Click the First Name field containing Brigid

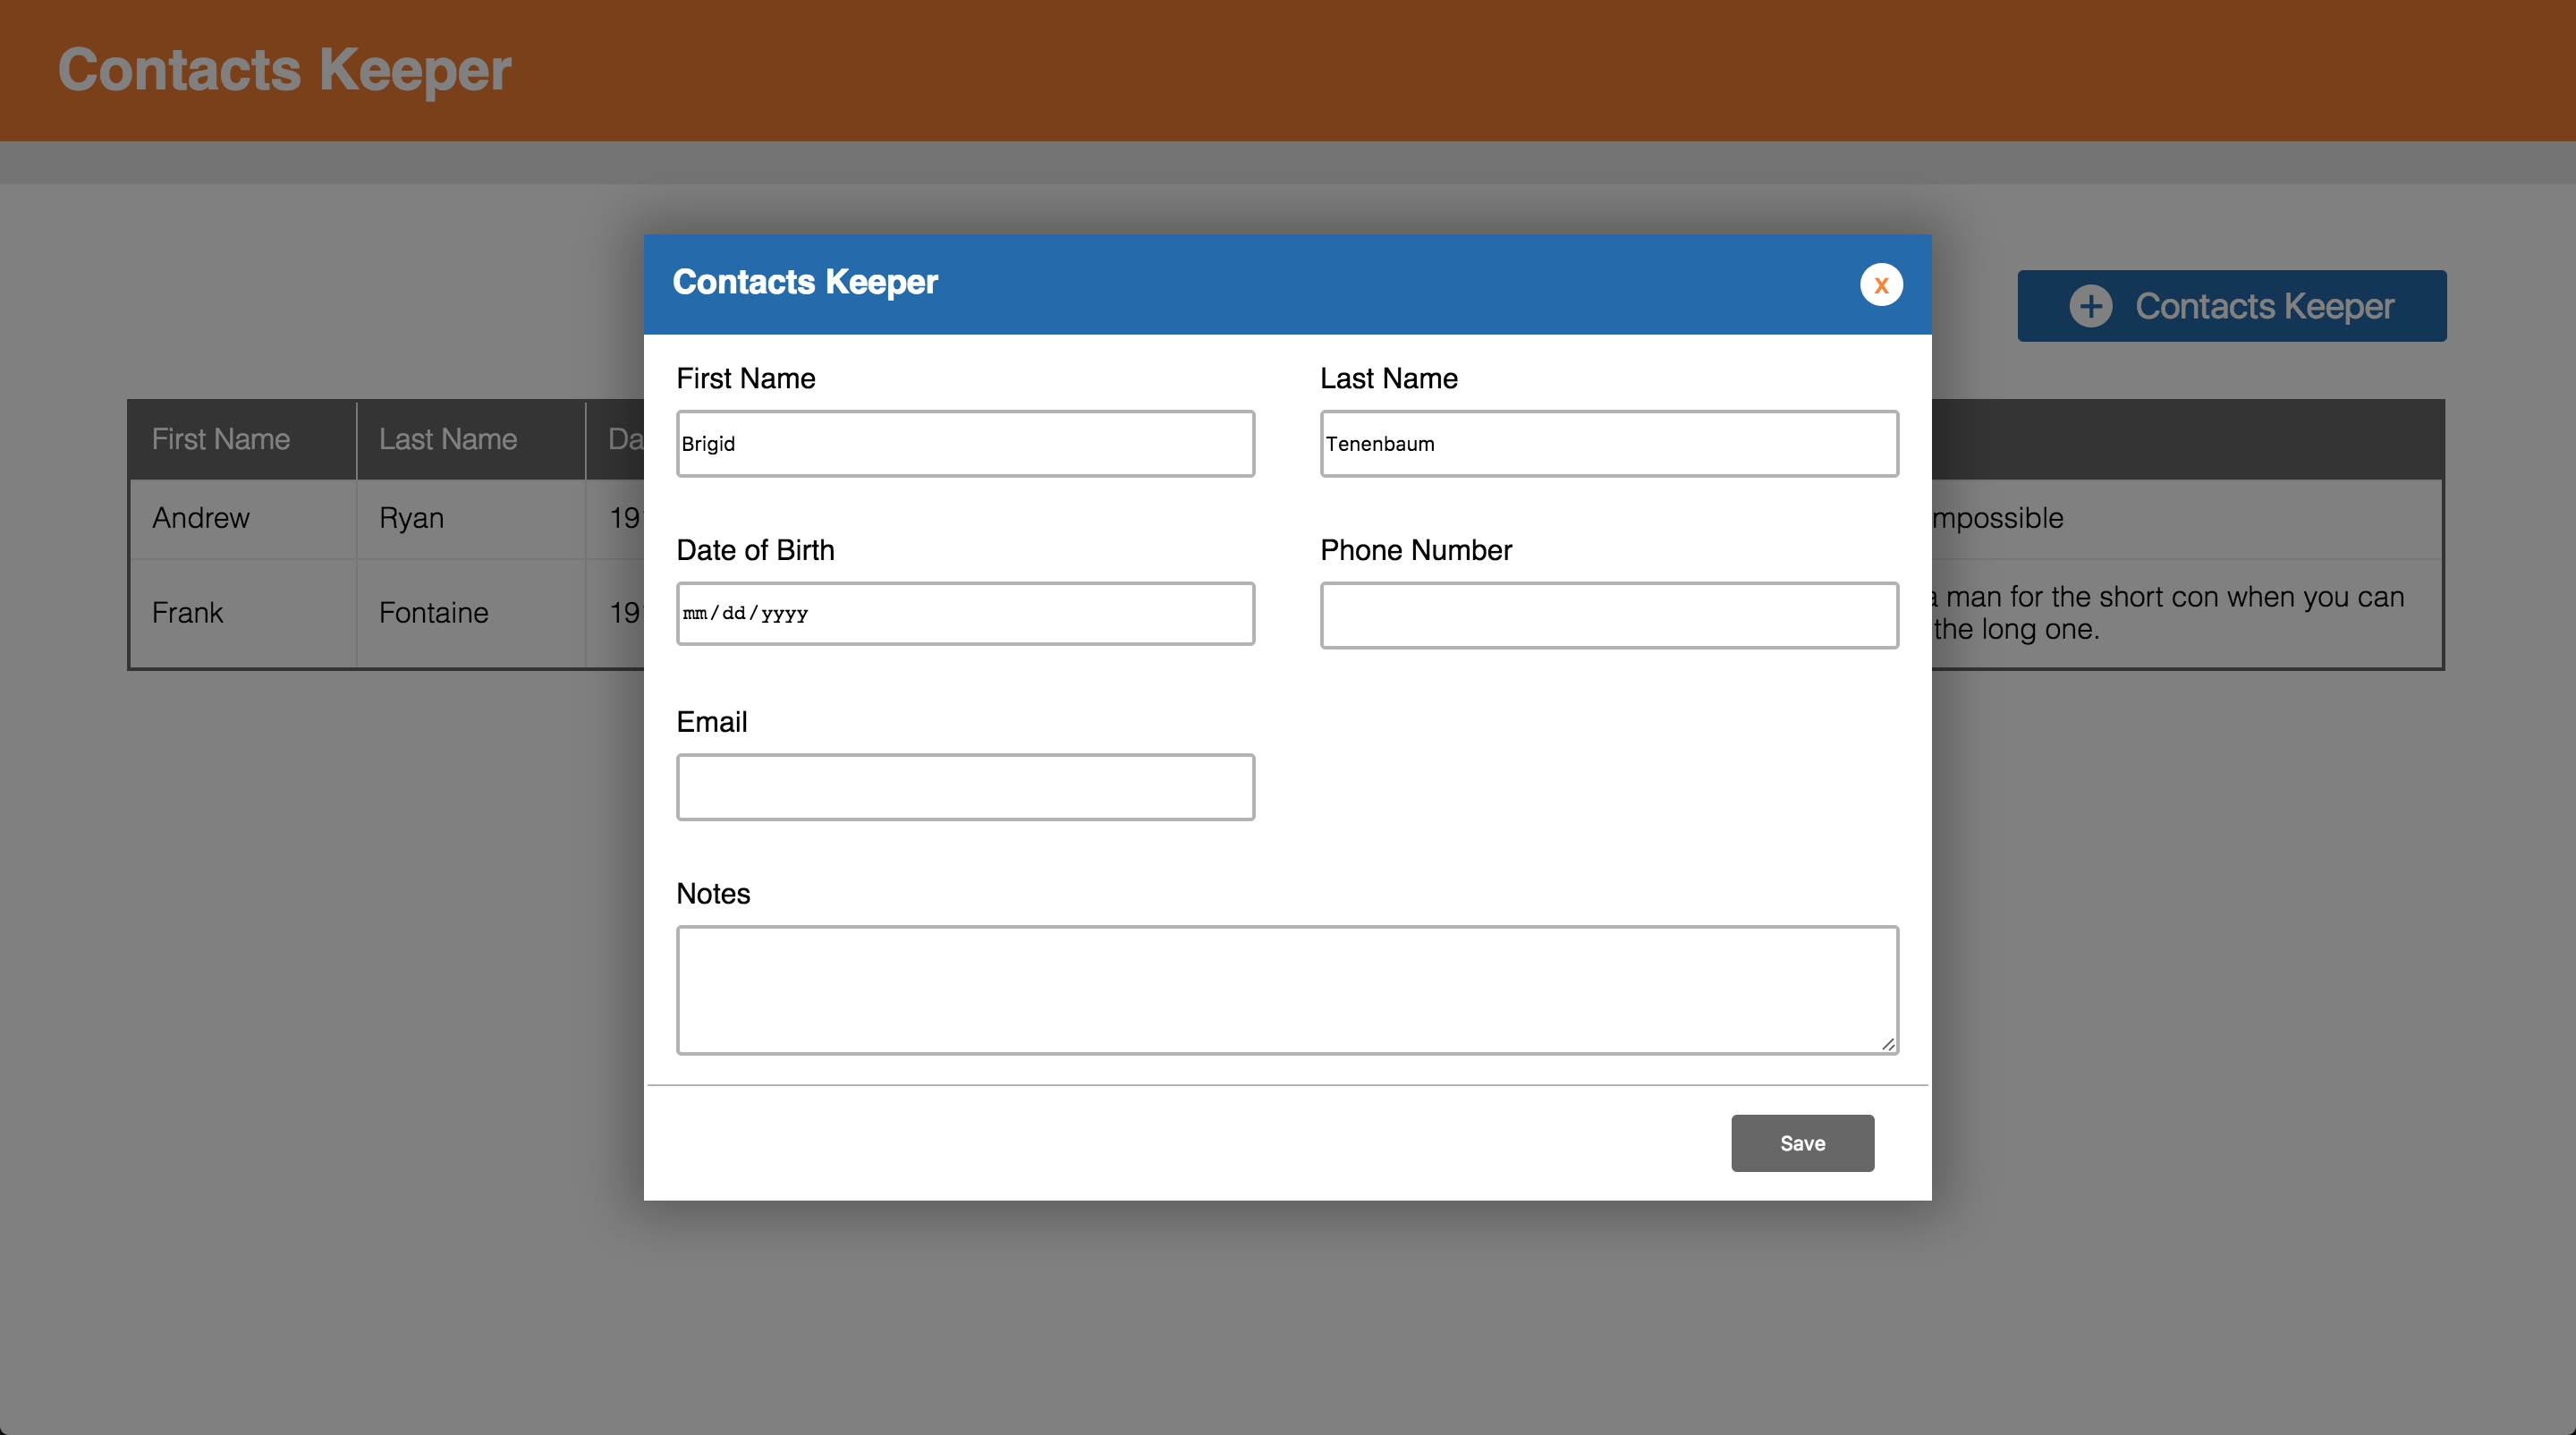[x=965, y=444]
